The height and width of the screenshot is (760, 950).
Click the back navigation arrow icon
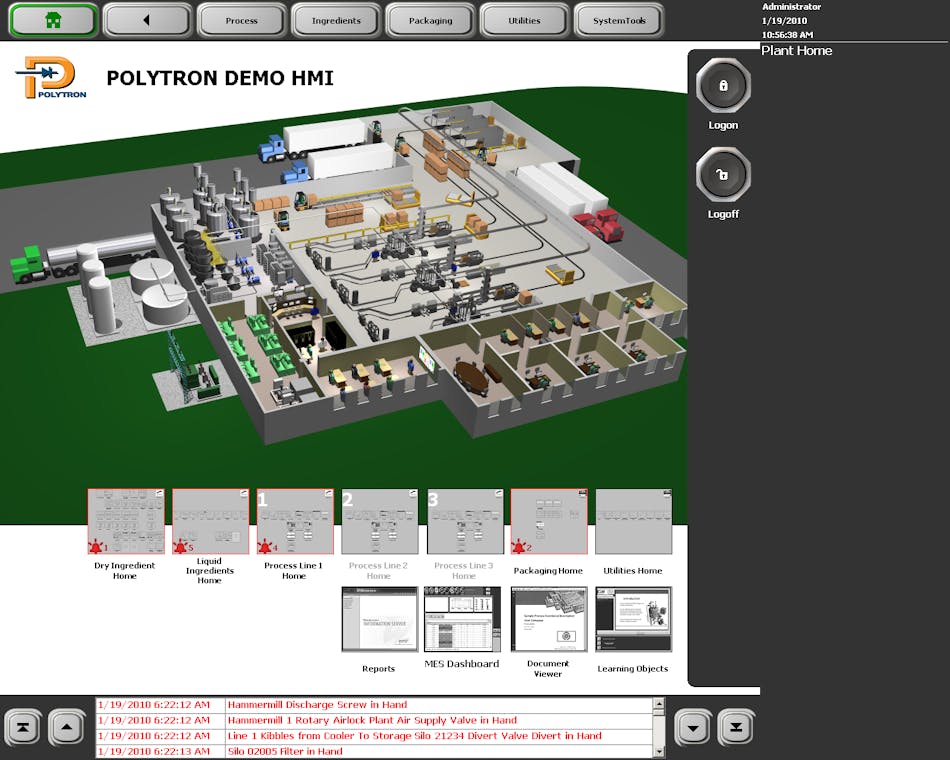pyautogui.click(x=148, y=19)
